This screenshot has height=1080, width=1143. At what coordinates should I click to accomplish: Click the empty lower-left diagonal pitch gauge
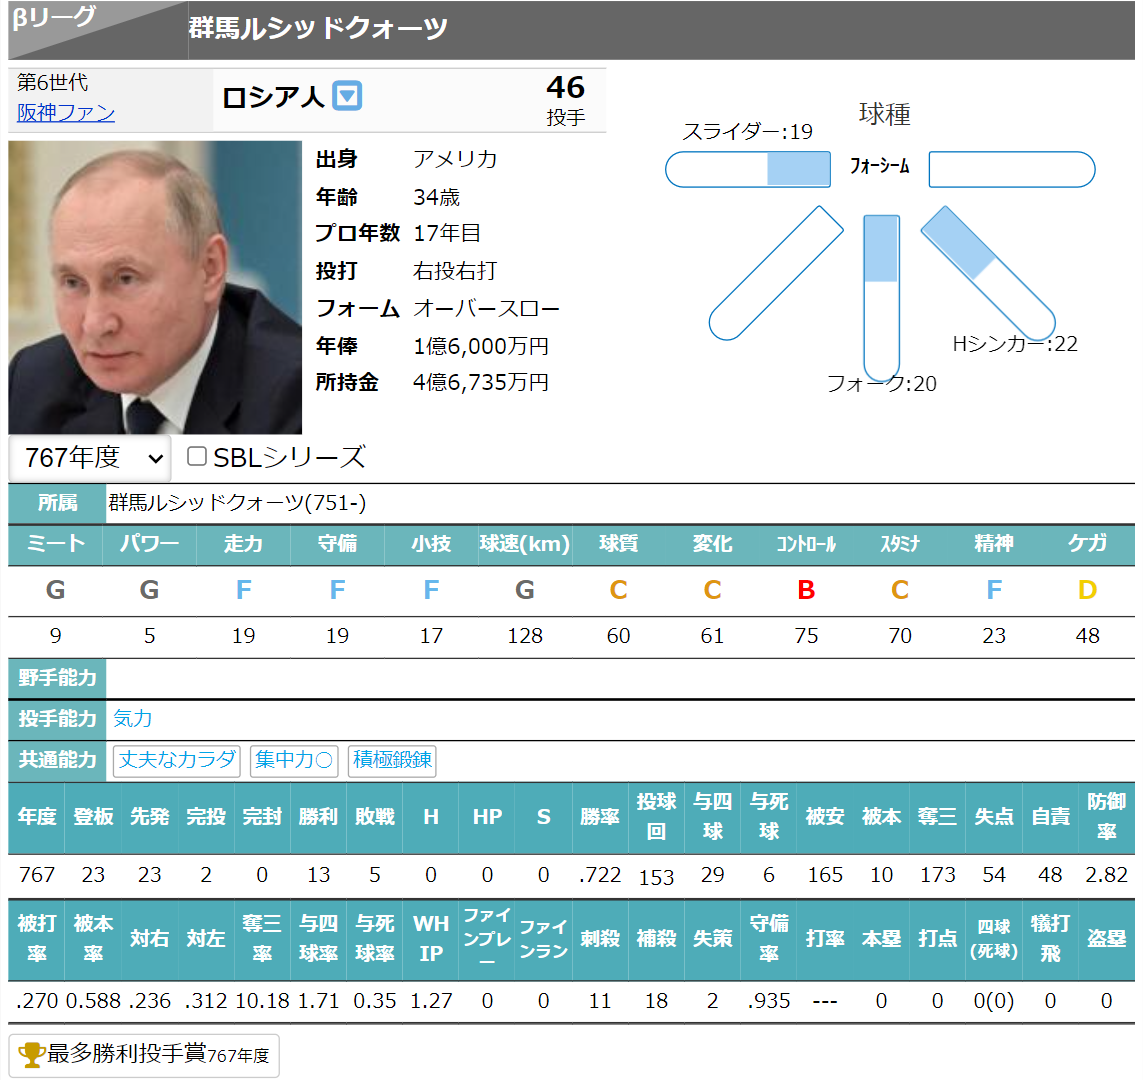[777, 273]
